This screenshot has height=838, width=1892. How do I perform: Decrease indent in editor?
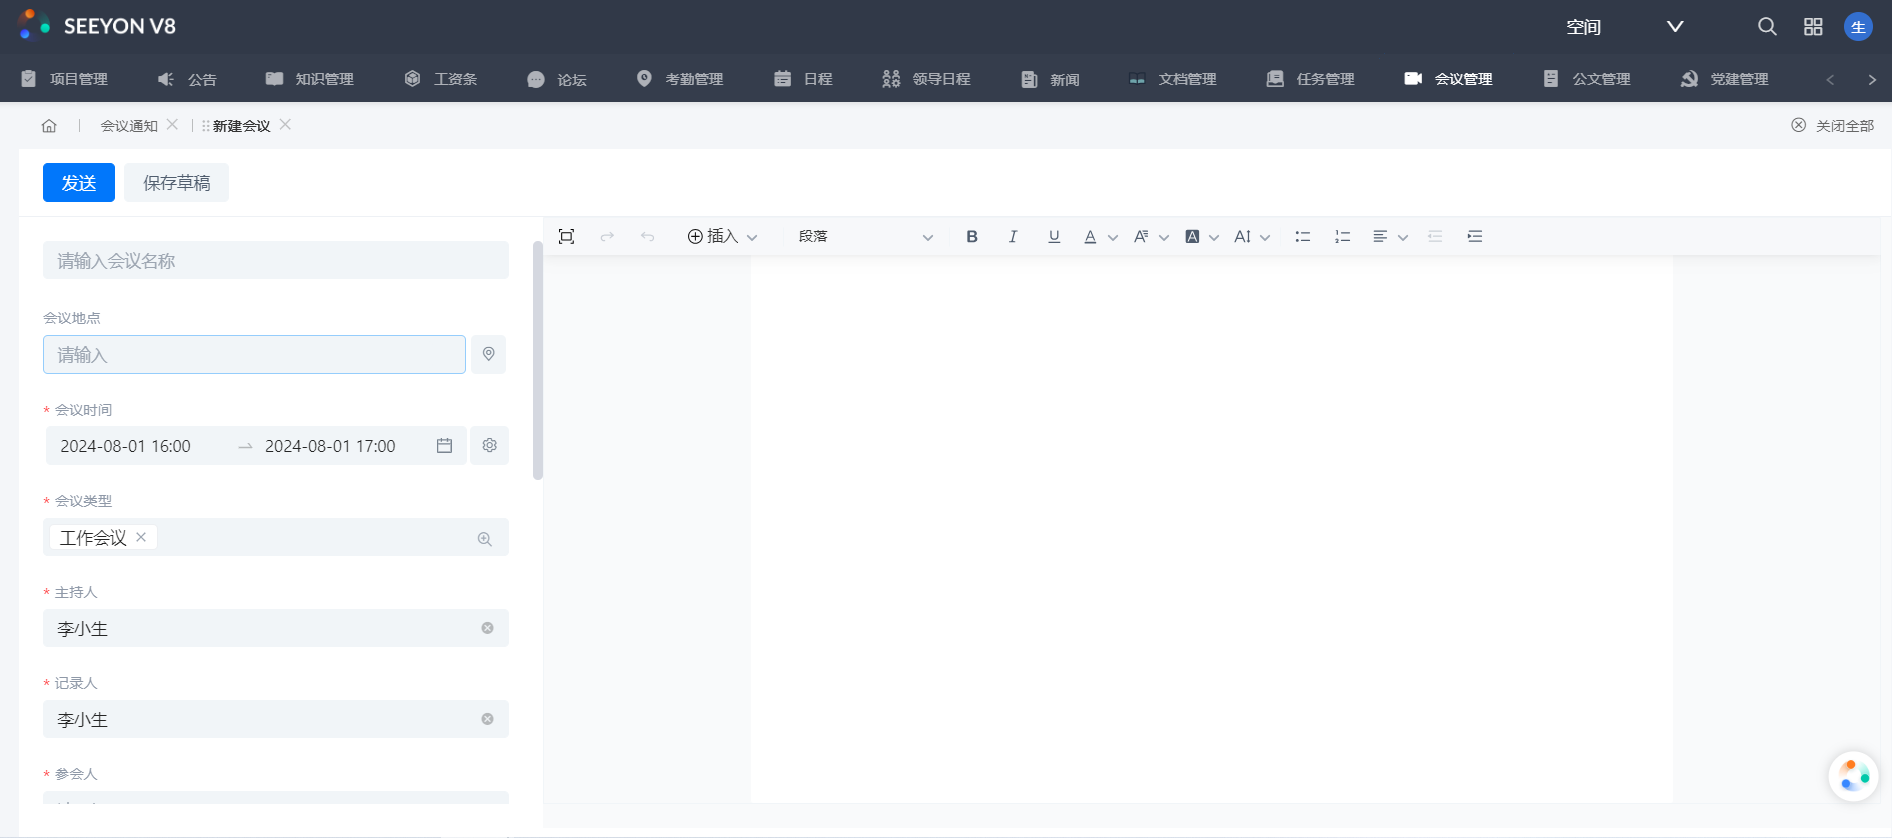tap(1435, 236)
